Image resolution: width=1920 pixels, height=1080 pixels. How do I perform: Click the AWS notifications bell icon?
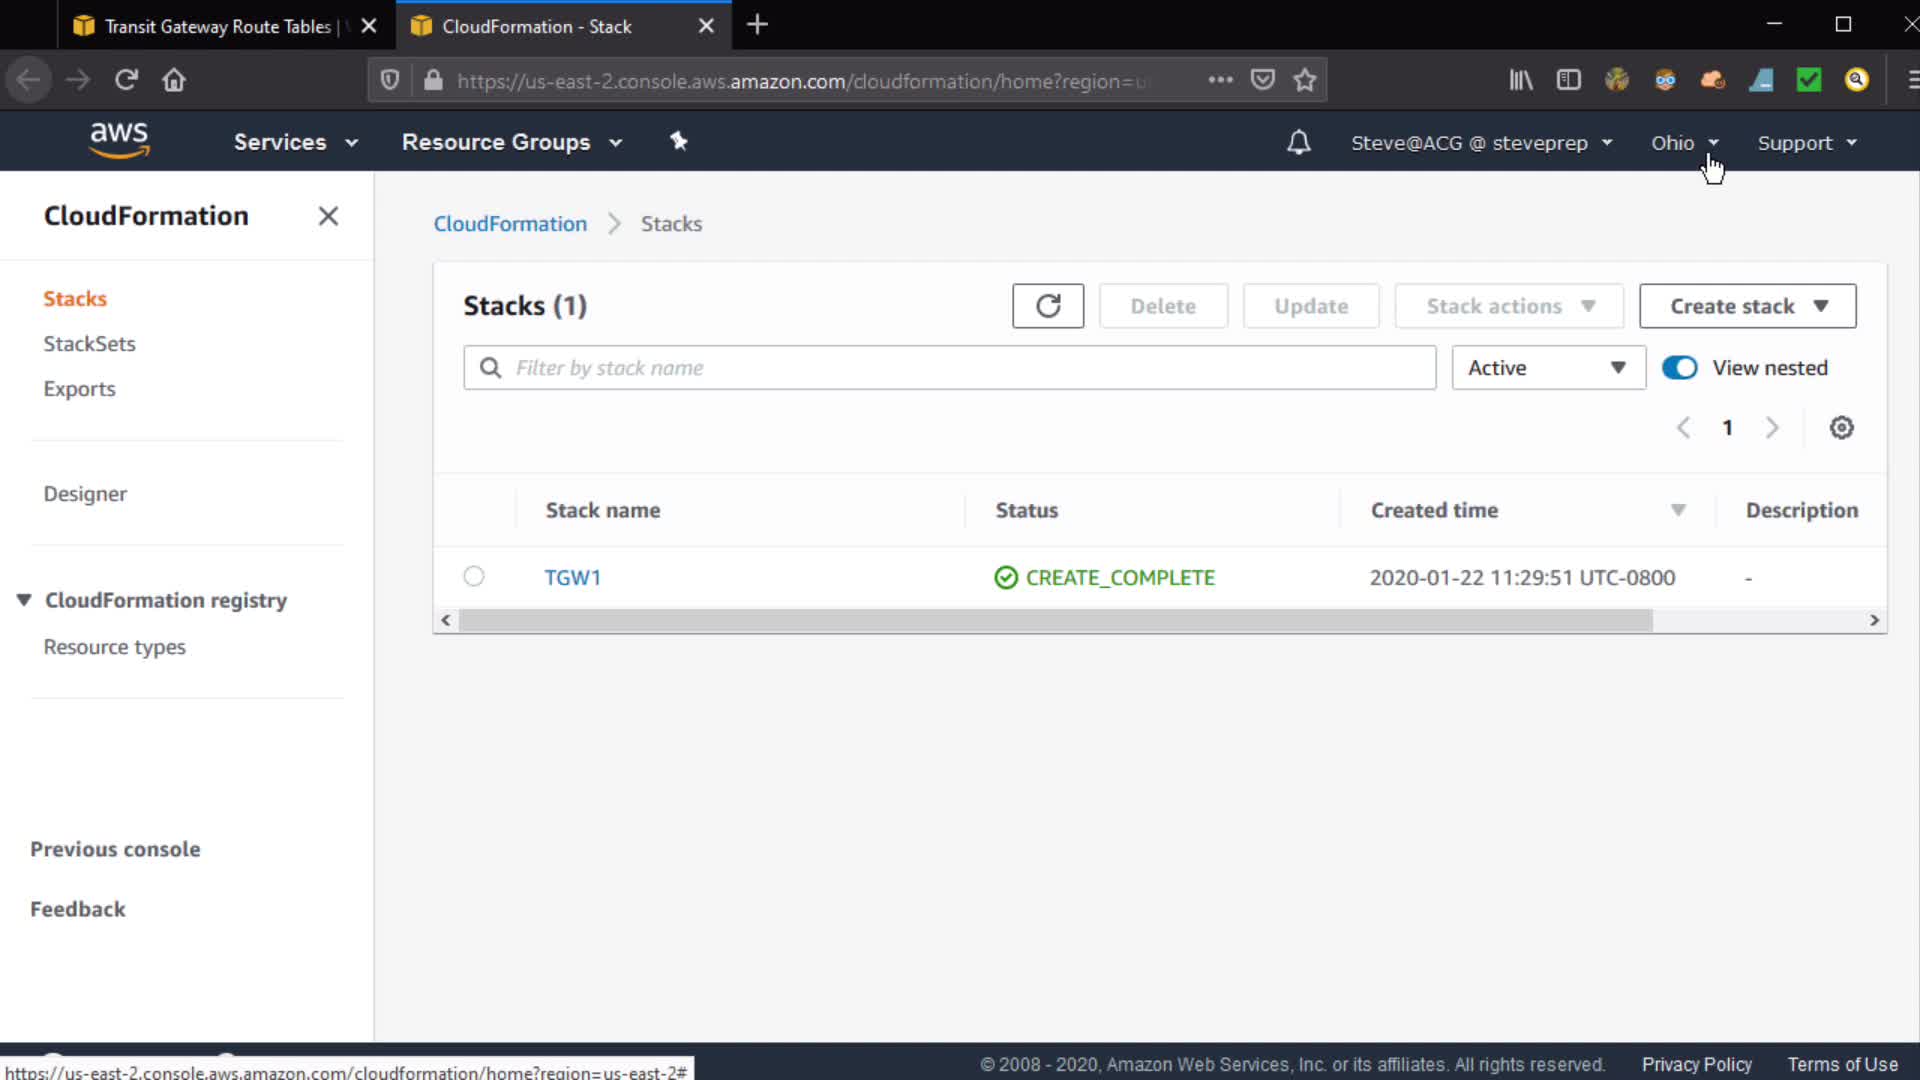(1298, 143)
